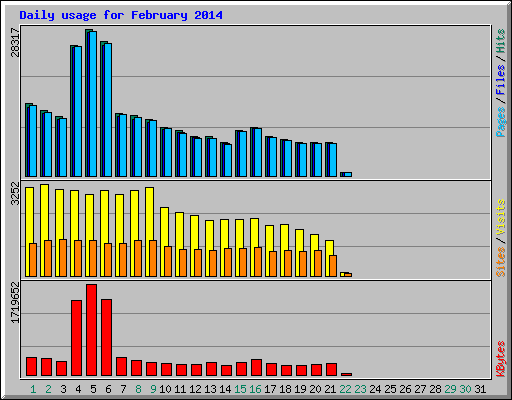The height and width of the screenshot is (400, 512).
Task: Click day 10 on the x-axis
Action: 165,389
